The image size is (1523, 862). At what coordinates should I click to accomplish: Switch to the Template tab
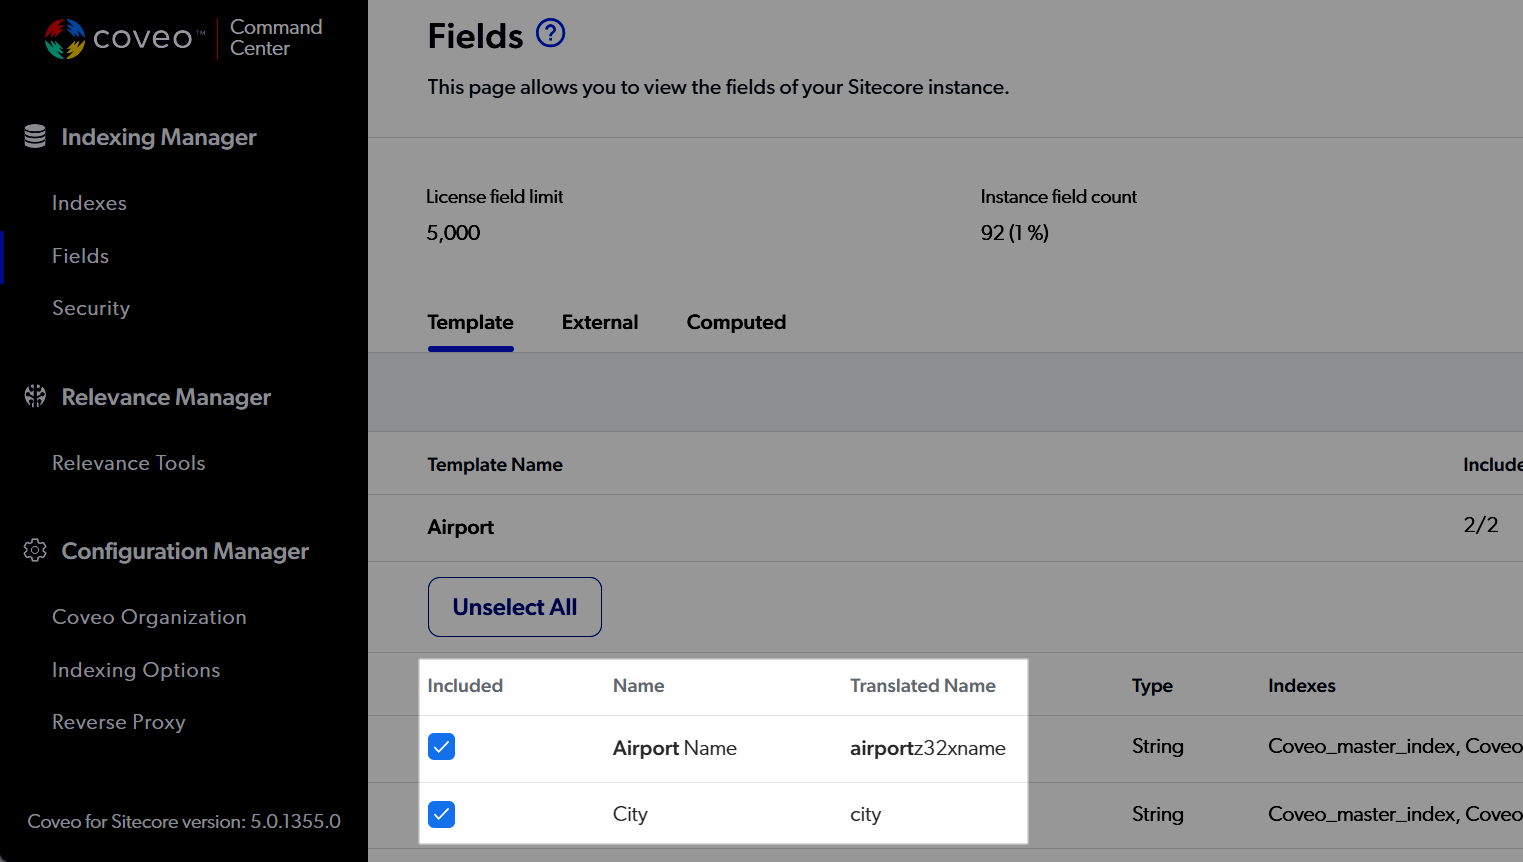pyautogui.click(x=470, y=322)
